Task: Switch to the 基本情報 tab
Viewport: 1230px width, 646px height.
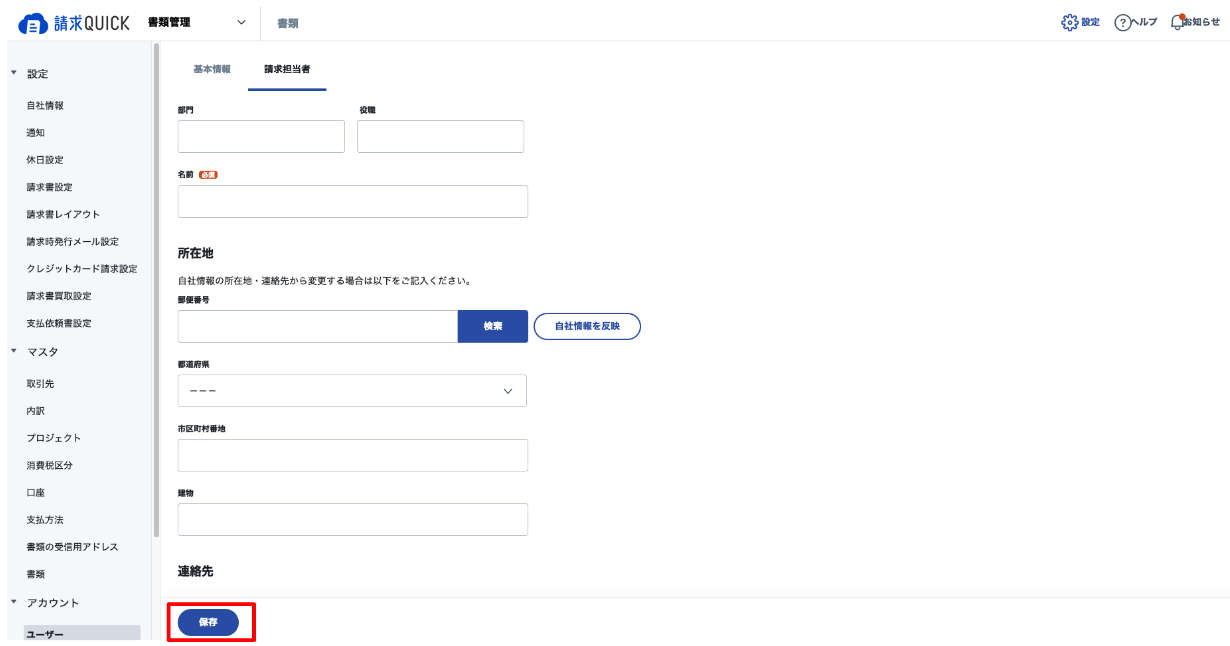Action: click(211, 69)
